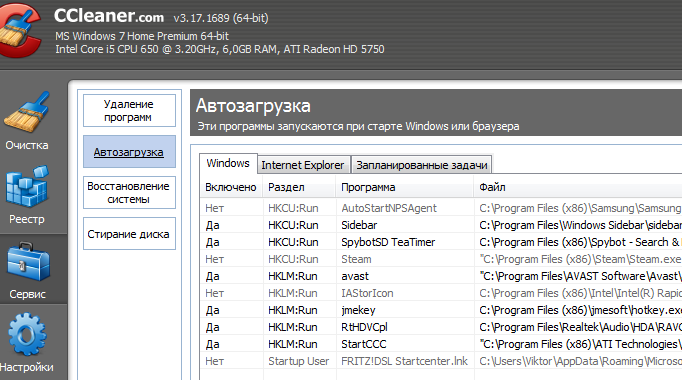The width and height of the screenshot is (682, 380).
Task: Open the Настройки gear section
Action: (x=27, y=343)
